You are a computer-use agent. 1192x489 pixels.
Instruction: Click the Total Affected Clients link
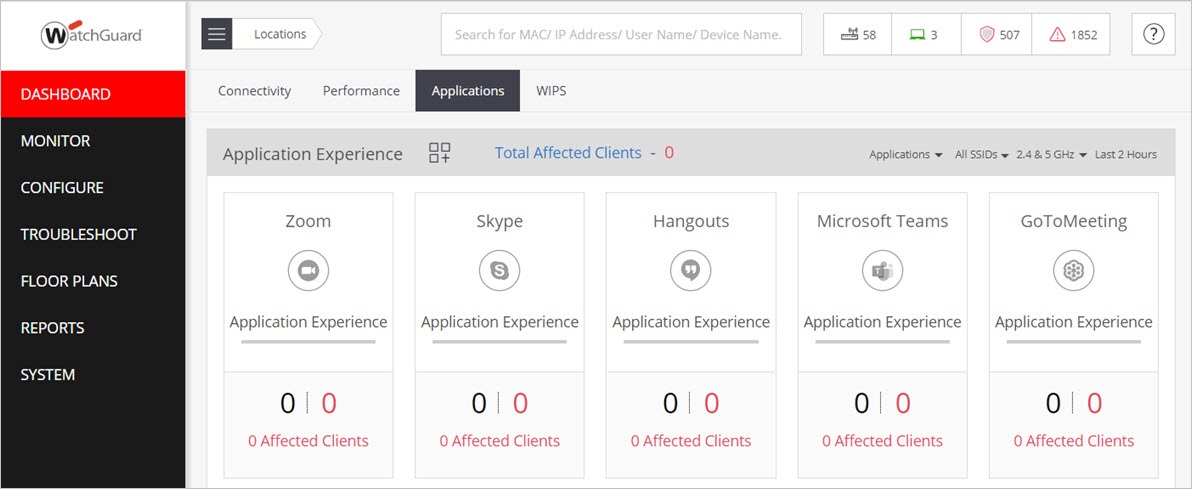568,153
